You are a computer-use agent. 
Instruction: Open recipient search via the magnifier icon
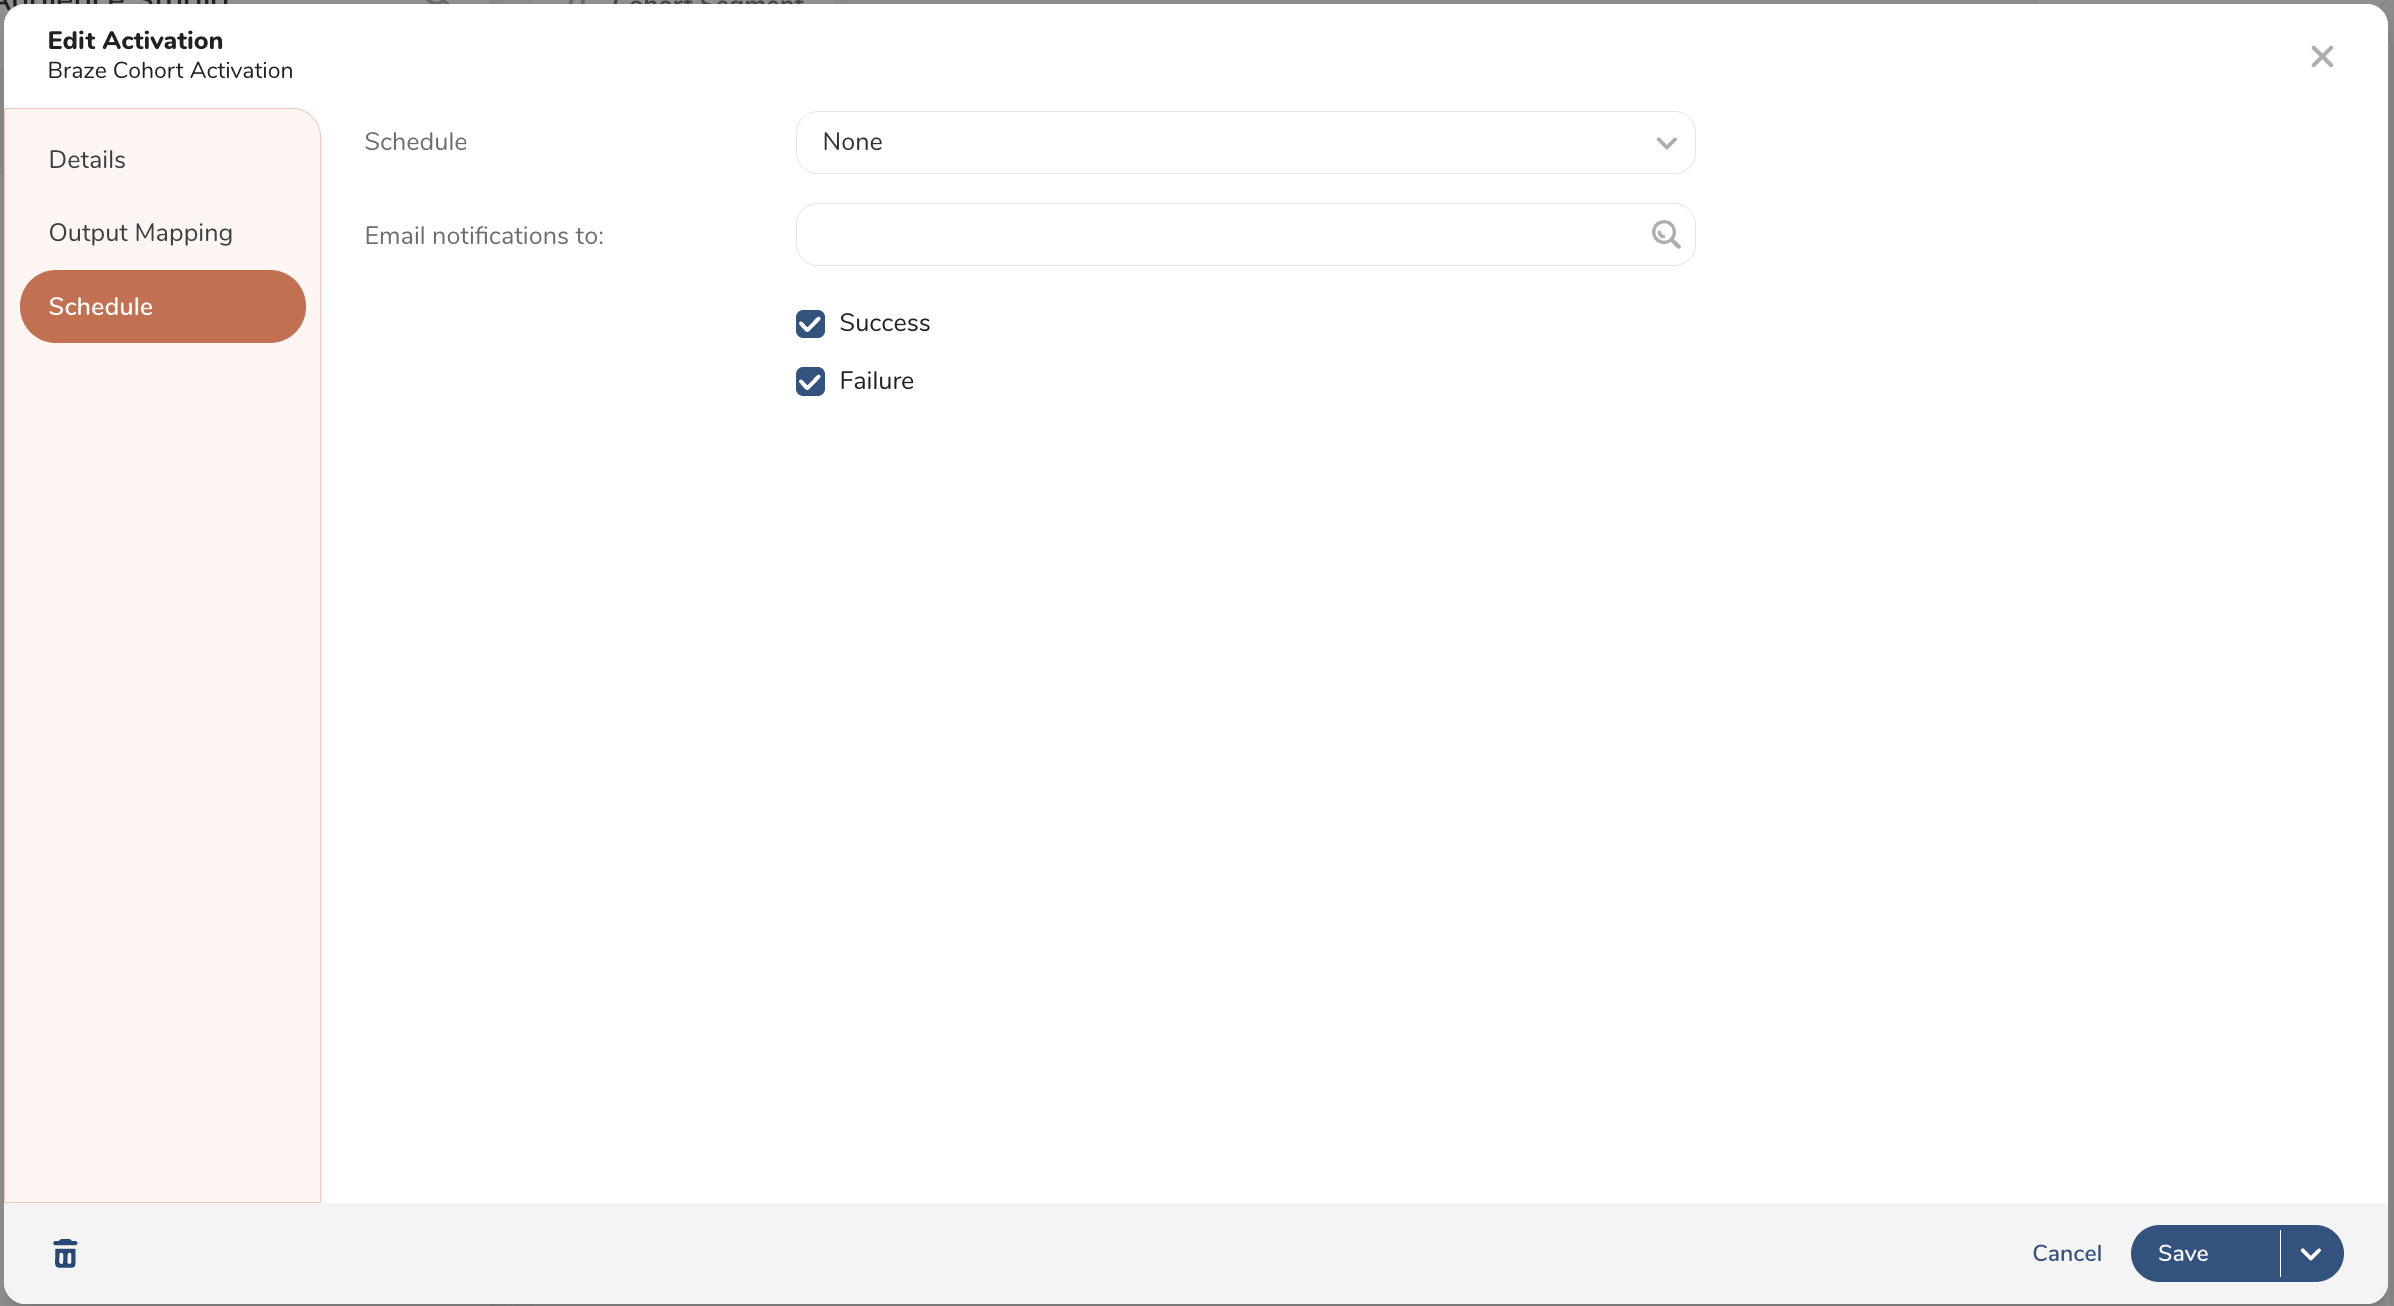point(1664,234)
